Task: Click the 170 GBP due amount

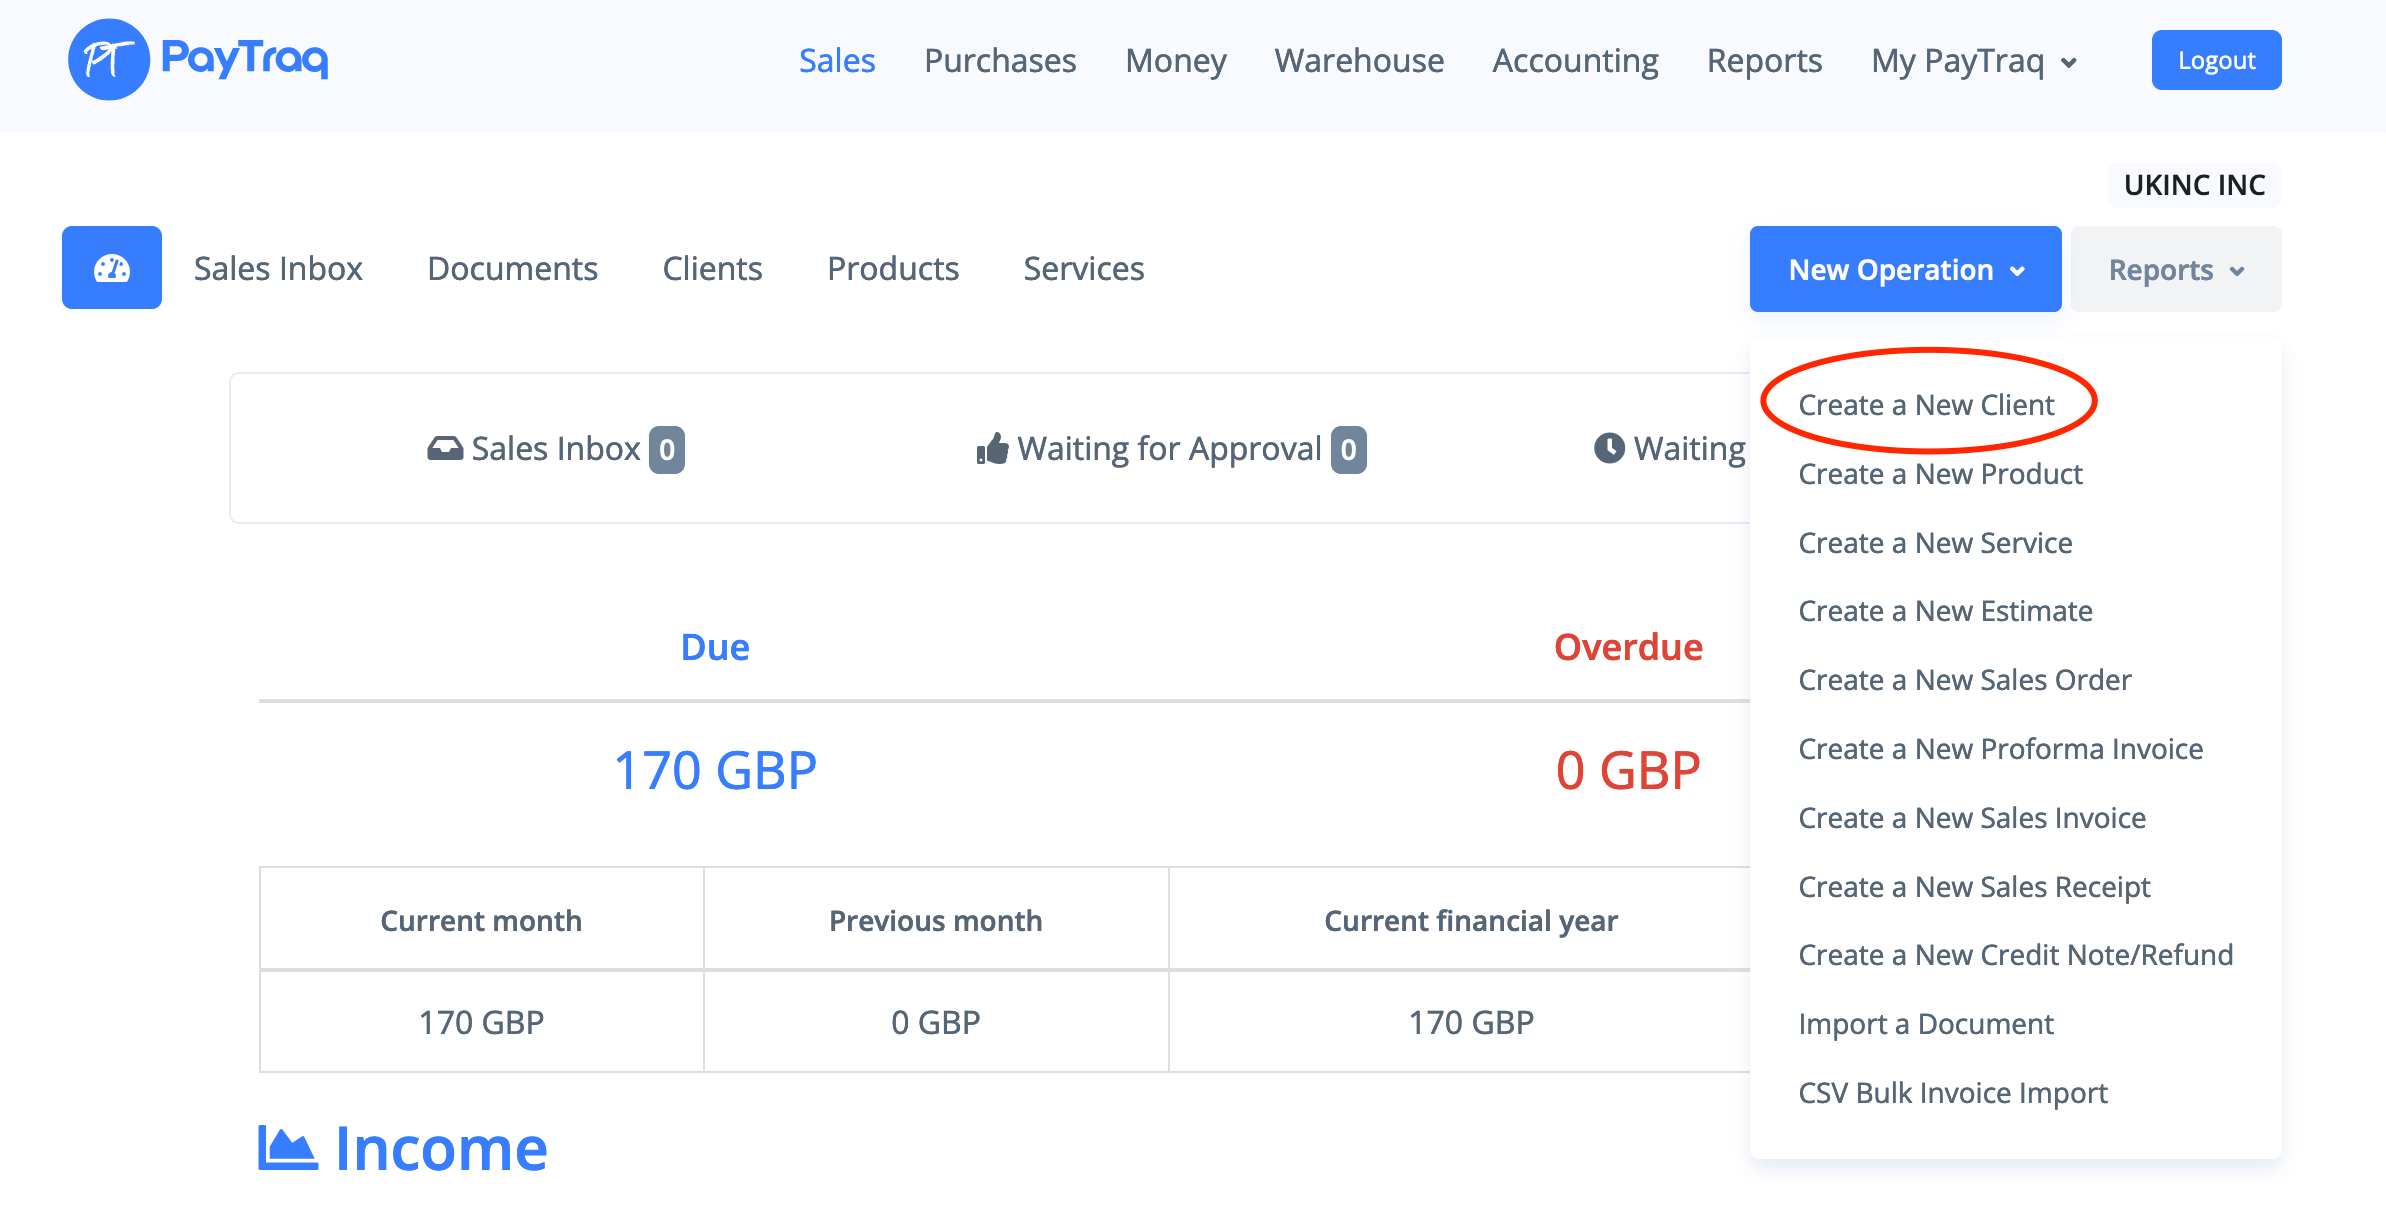Action: tap(715, 771)
